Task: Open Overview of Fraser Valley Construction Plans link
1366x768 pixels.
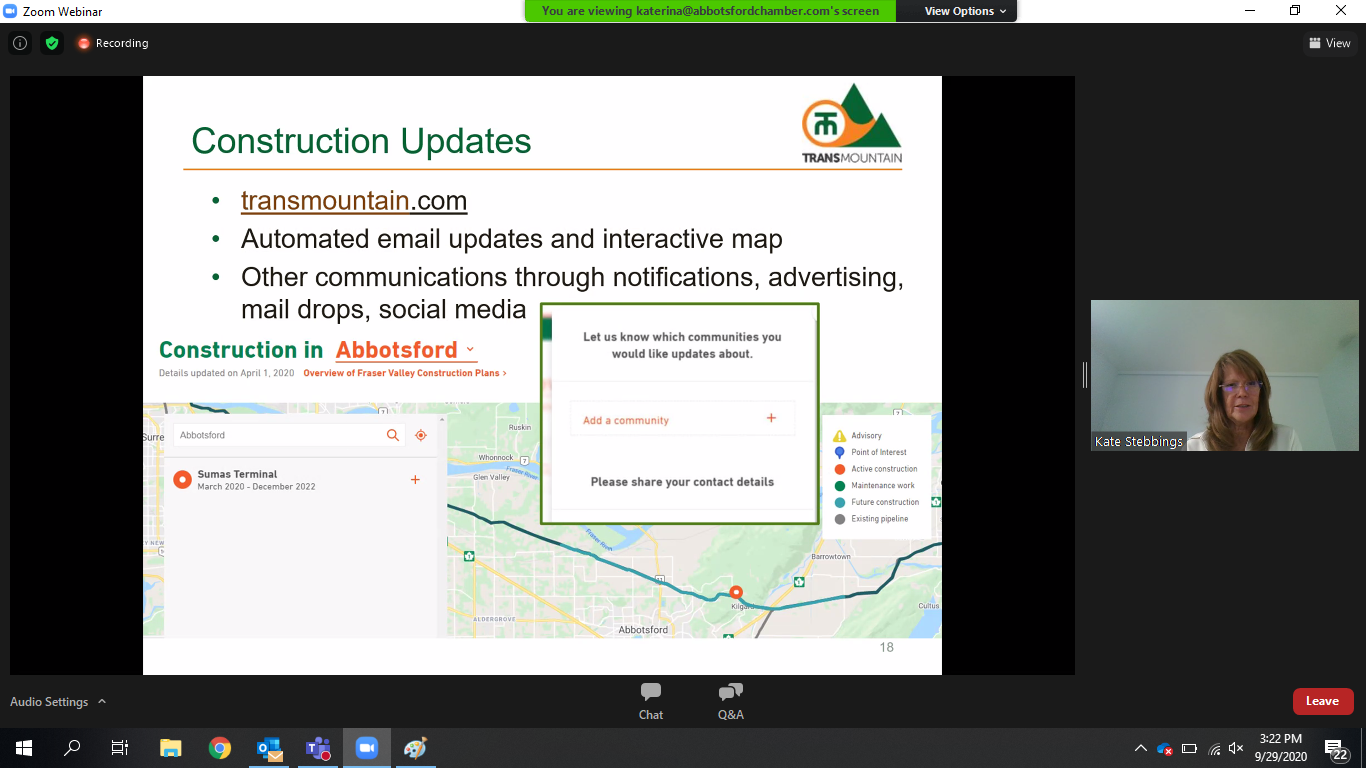Action: point(405,373)
